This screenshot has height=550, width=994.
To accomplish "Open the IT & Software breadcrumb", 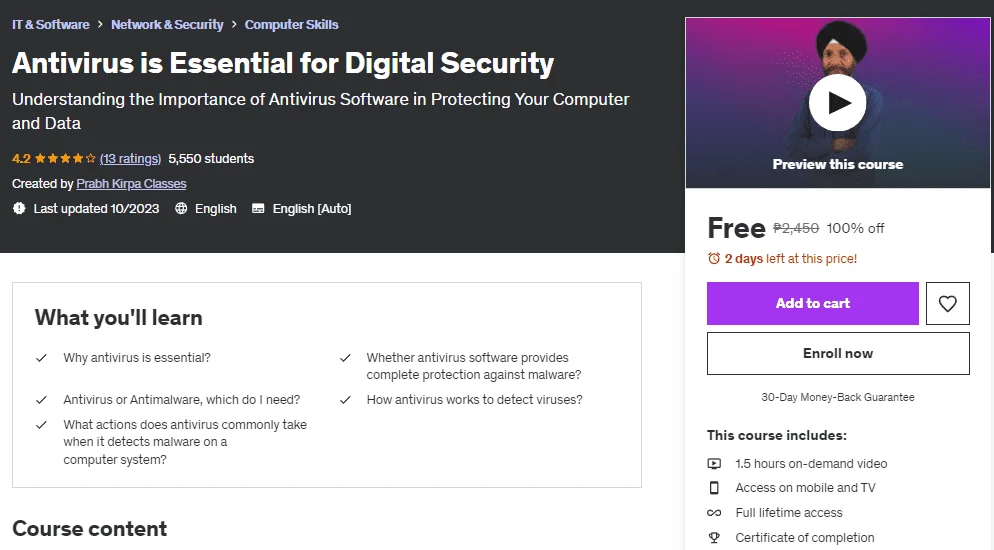I will (x=51, y=25).
